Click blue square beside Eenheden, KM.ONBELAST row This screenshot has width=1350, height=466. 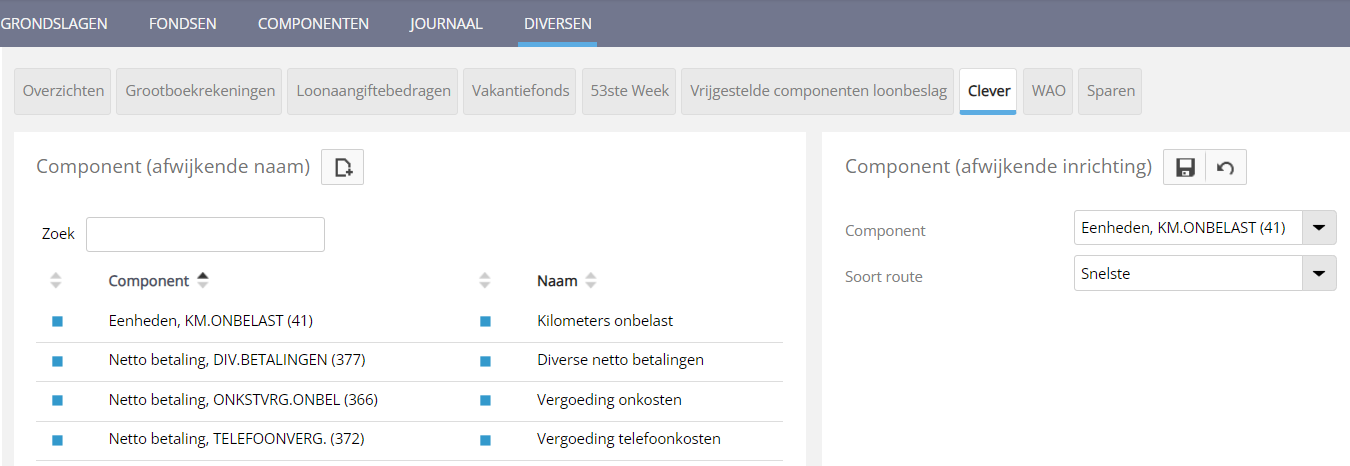(57, 321)
